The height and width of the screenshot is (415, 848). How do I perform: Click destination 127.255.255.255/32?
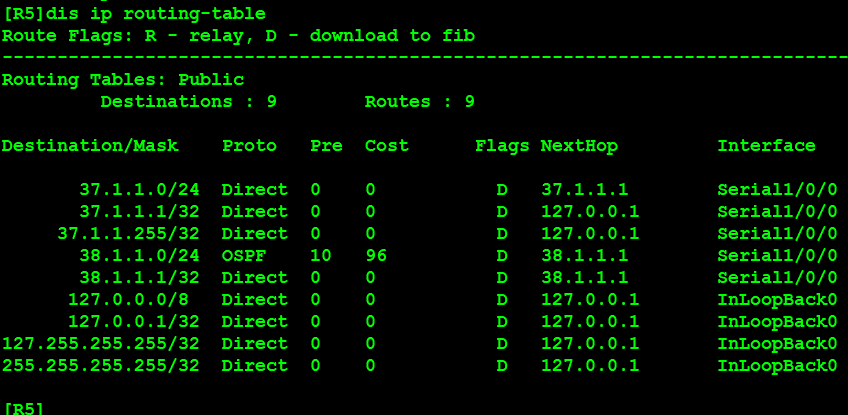(101, 344)
